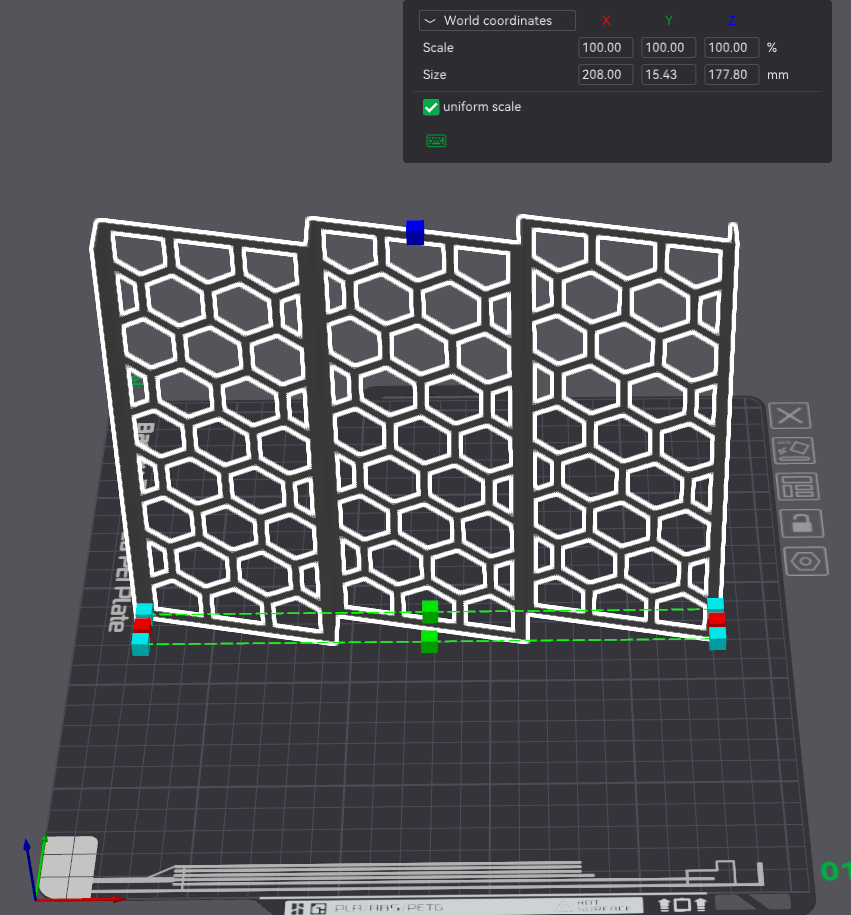This screenshot has height=915, width=851.
Task: Click the Size row label
Action: [x=434, y=75]
